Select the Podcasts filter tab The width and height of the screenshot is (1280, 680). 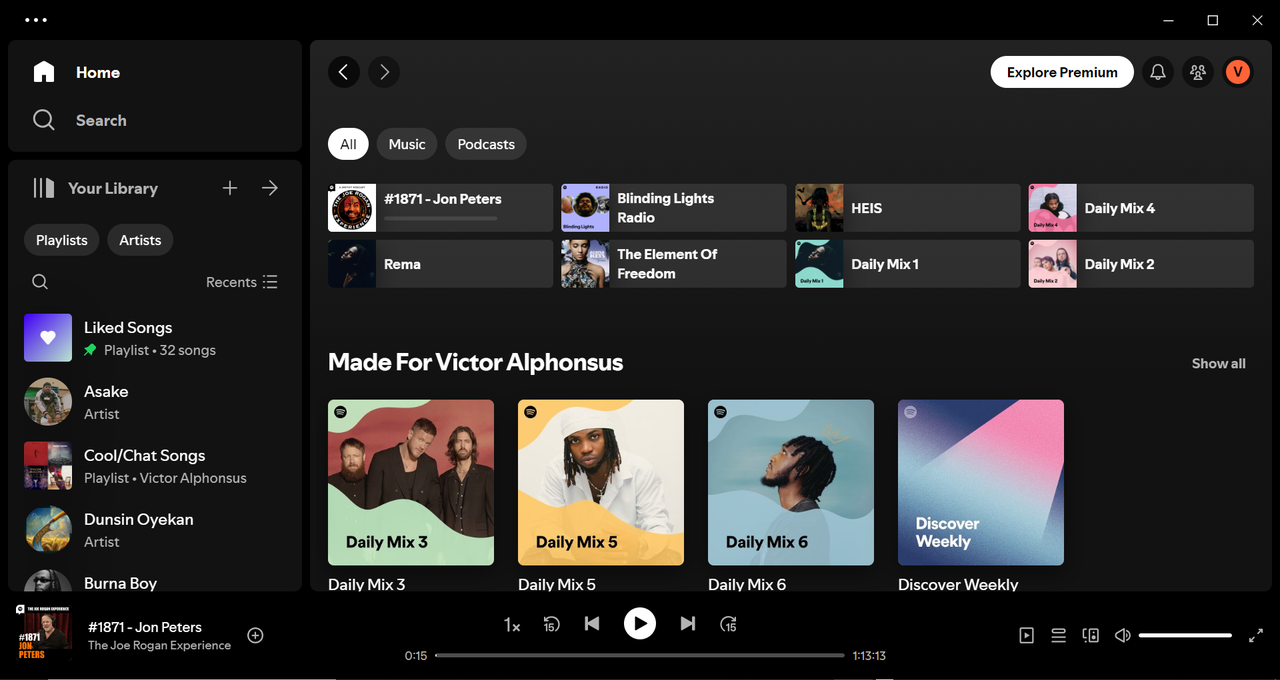[x=486, y=144]
